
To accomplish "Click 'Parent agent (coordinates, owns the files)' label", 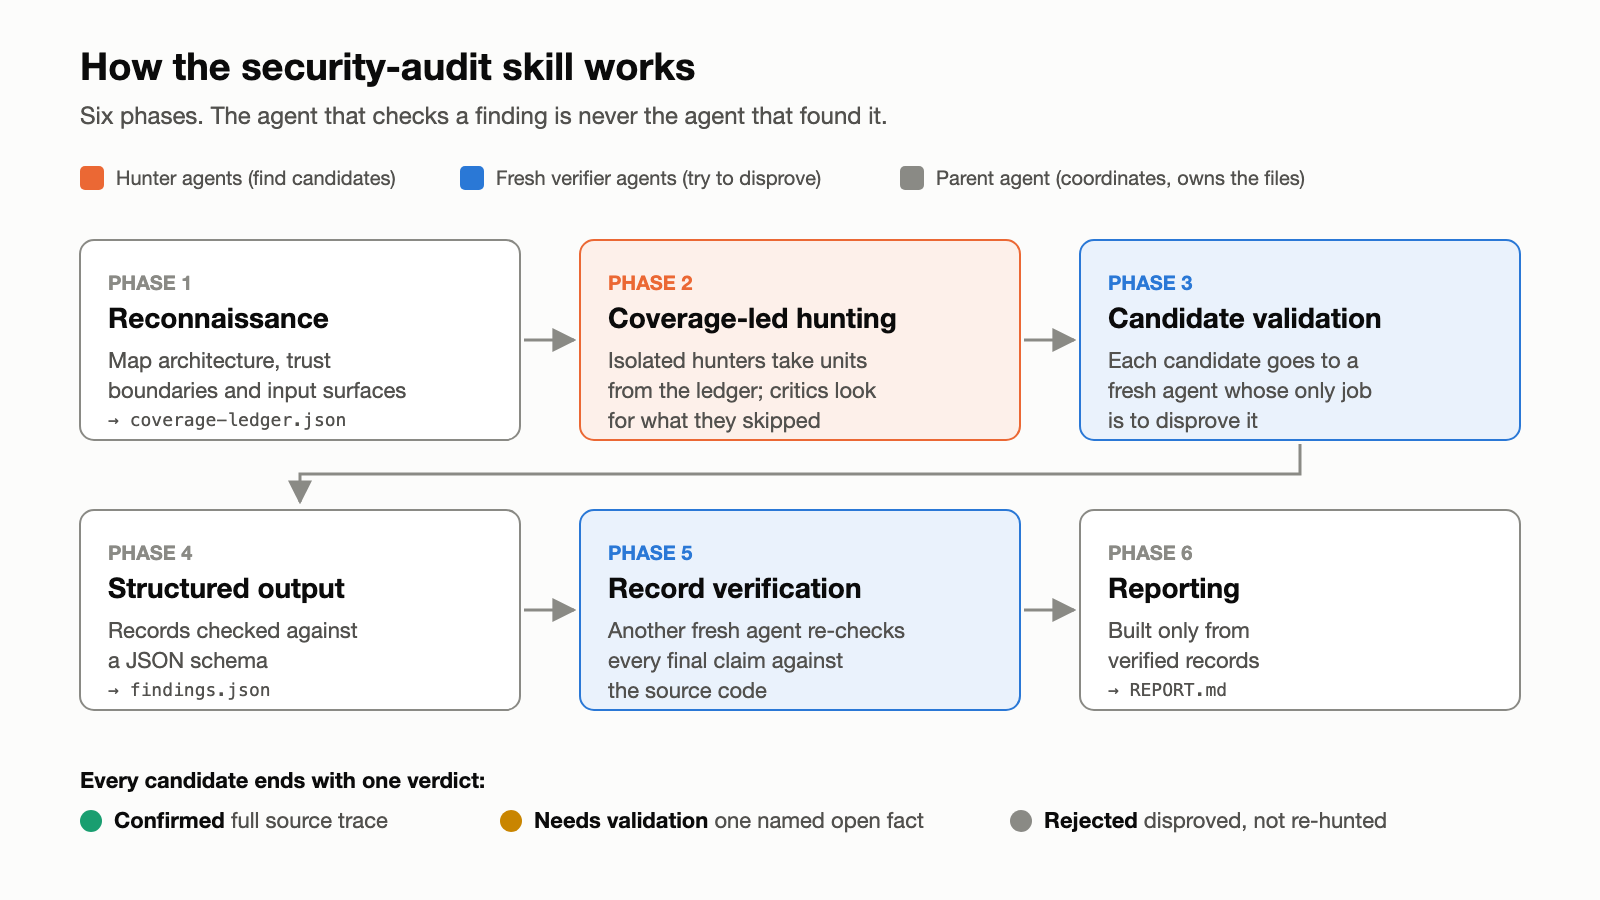I will point(1120,178).
